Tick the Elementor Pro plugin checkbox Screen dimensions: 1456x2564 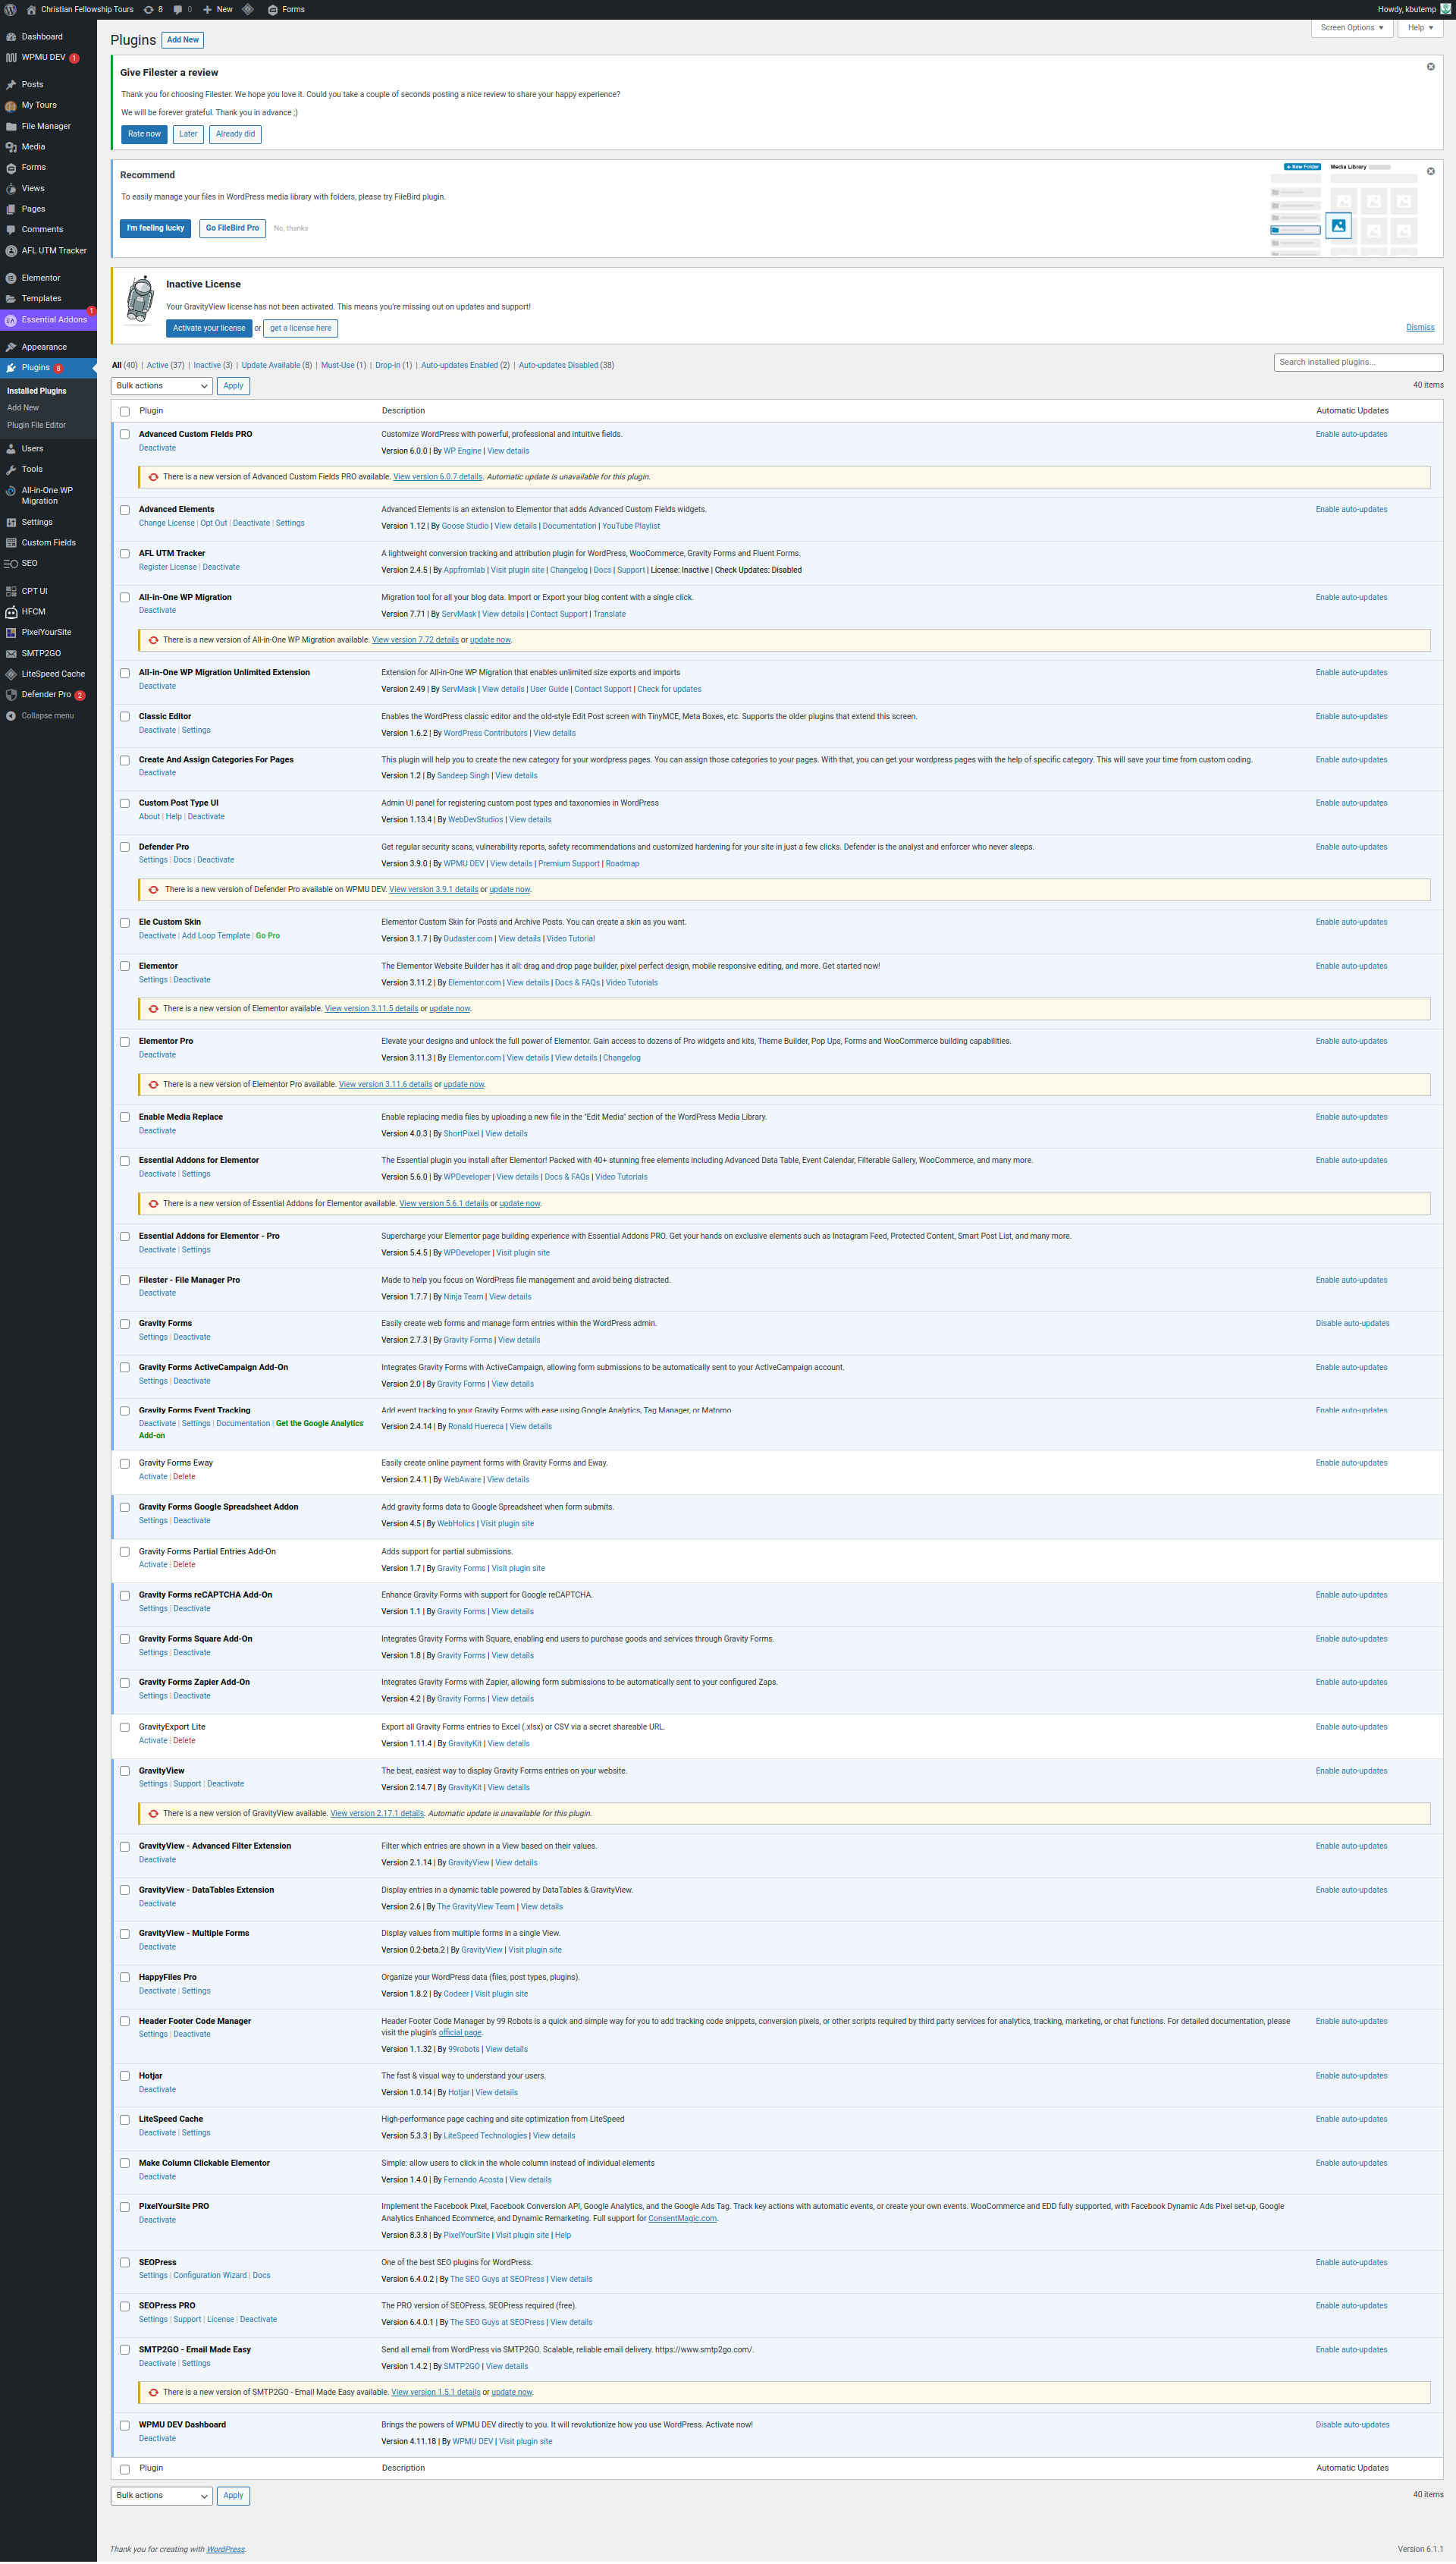pyautogui.click(x=125, y=1042)
